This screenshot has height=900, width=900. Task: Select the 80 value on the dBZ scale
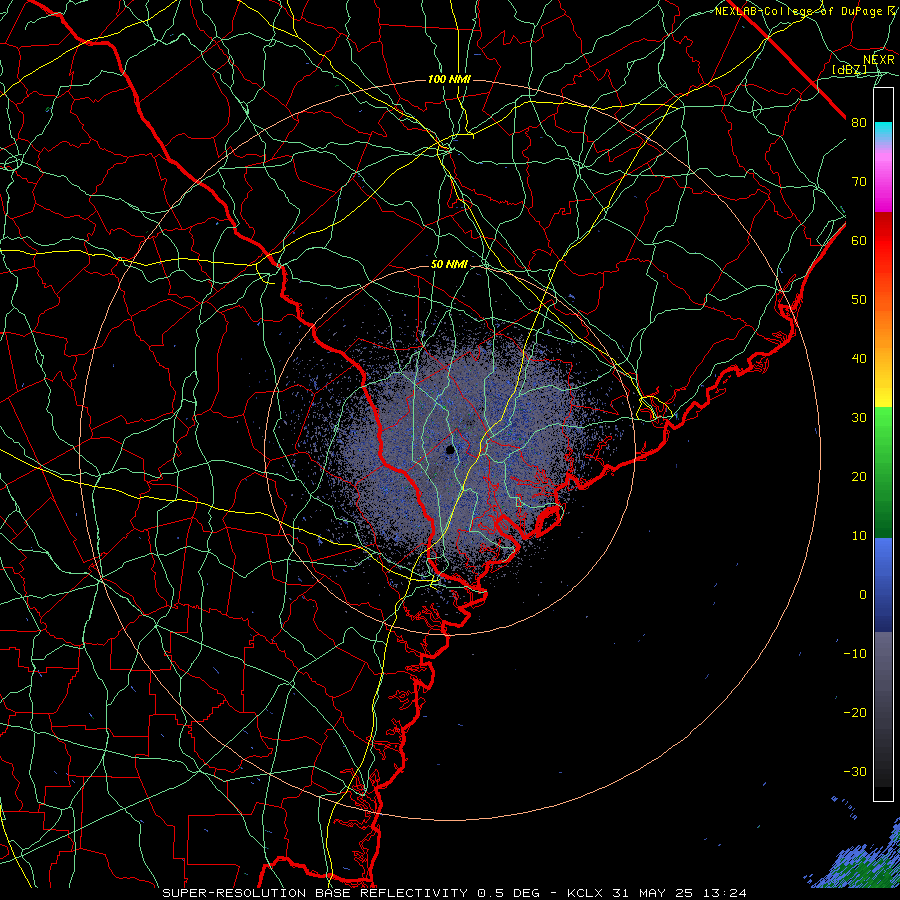click(x=859, y=123)
